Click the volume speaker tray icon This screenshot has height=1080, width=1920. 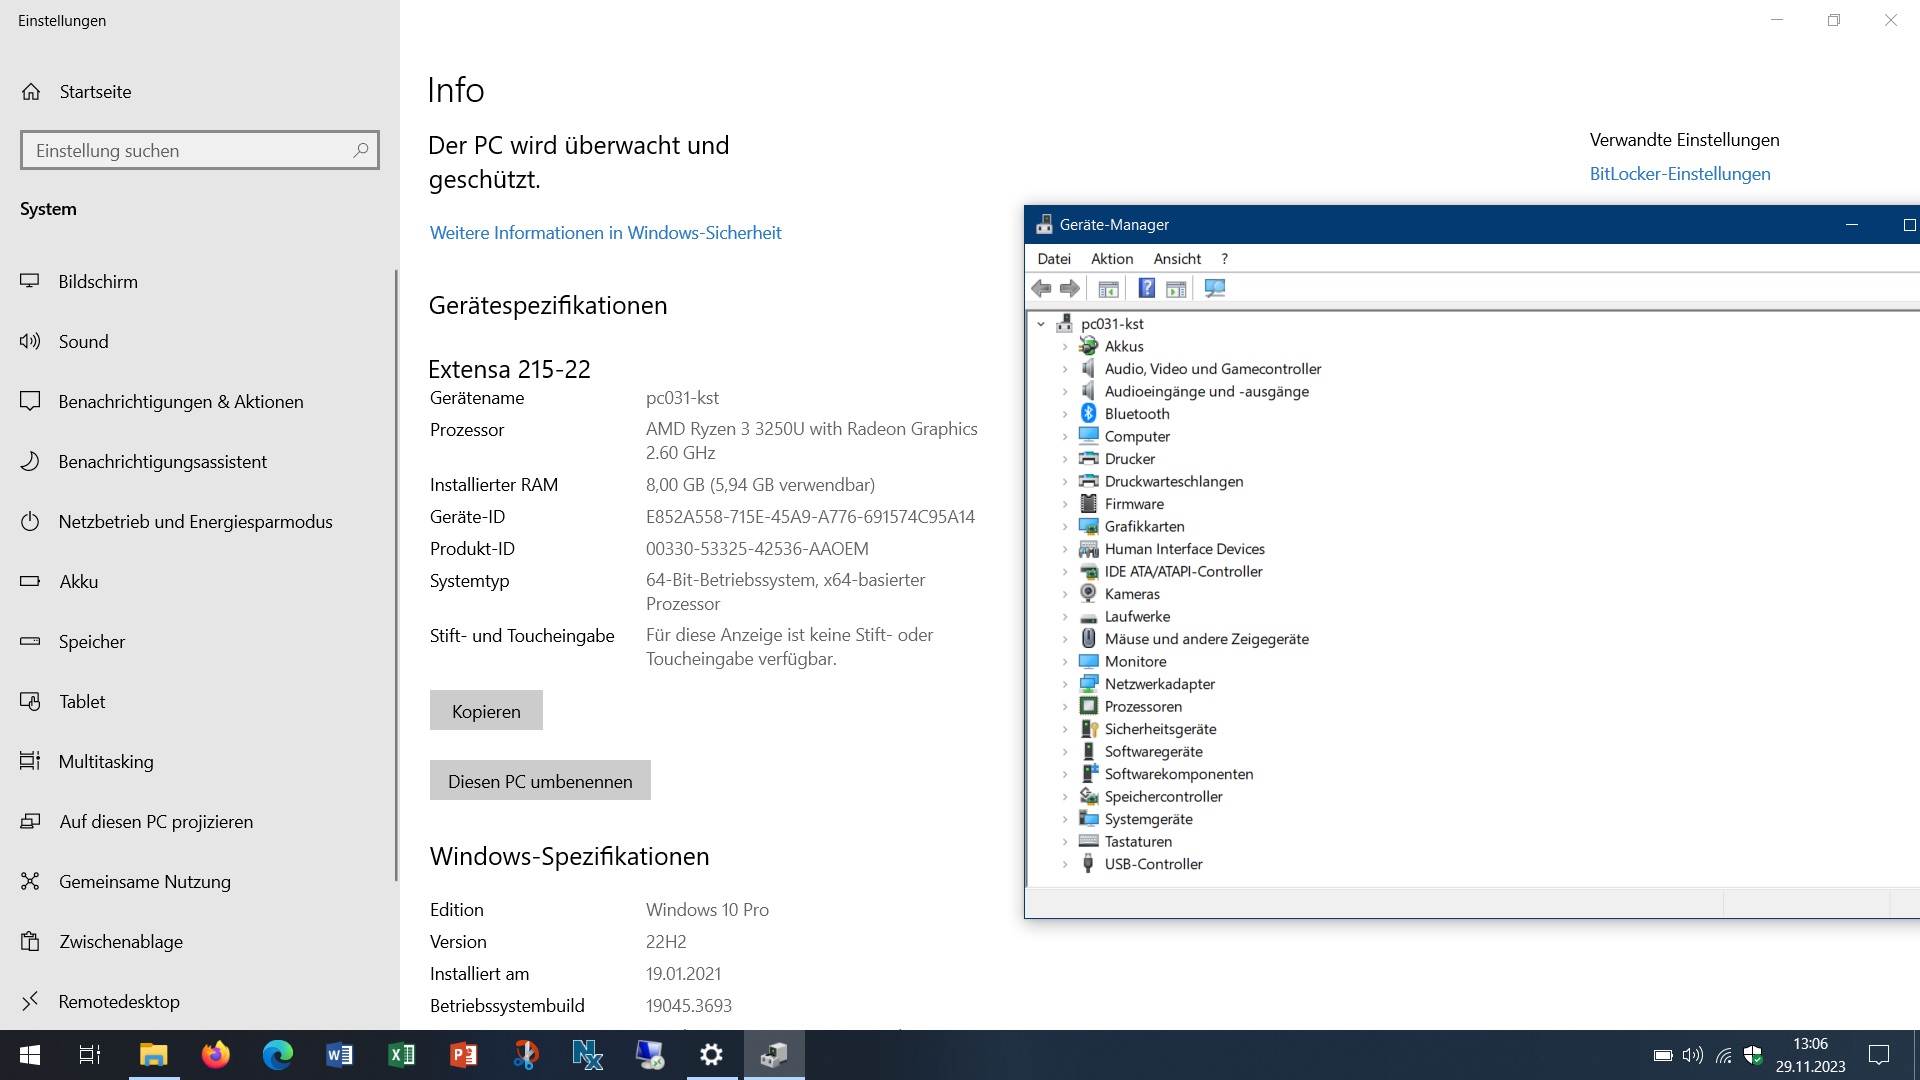[1692, 1055]
